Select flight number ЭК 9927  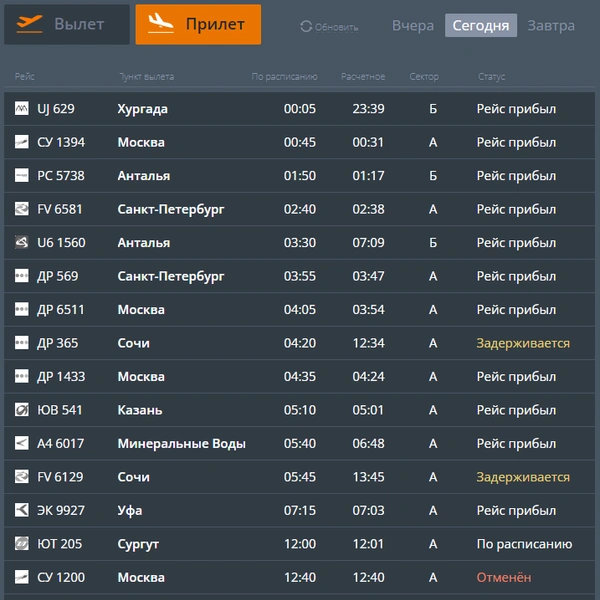(x=61, y=510)
